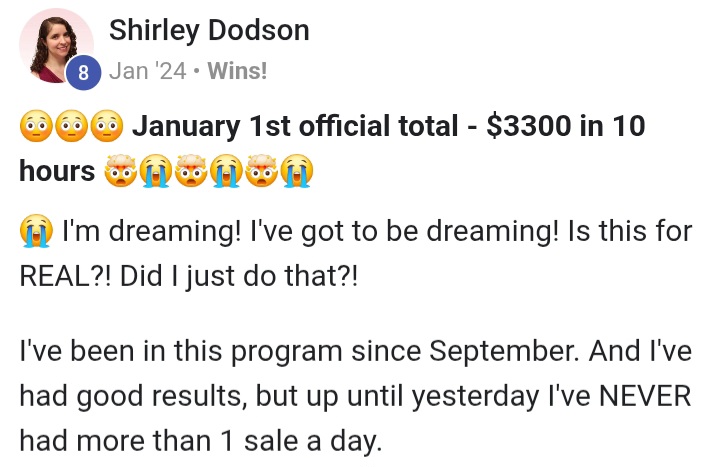Image resolution: width=720 pixels, height=467 pixels.
Task: Click the REAL?! Did I just do that line
Action: tap(188, 276)
